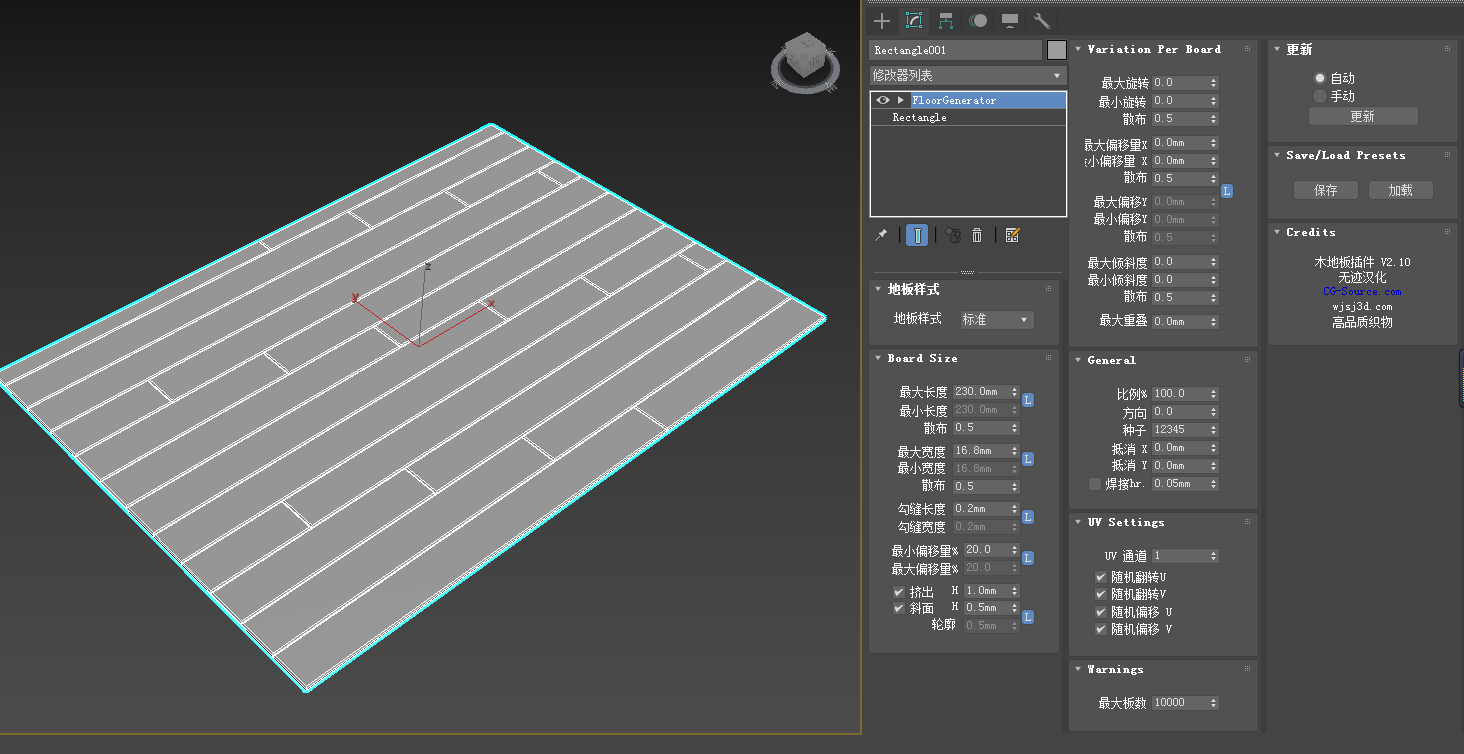Screen dimensions: 1464x754
Task: Open the Create panel plus icon
Action: (x=881, y=20)
